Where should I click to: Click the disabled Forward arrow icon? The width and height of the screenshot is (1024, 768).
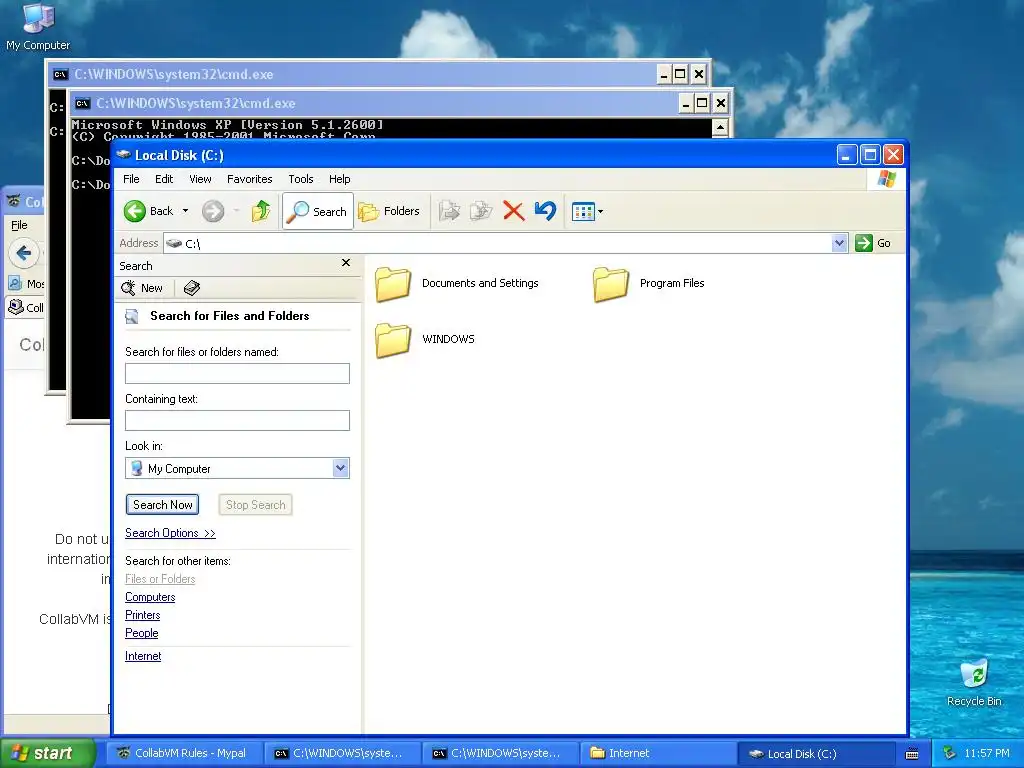(213, 211)
